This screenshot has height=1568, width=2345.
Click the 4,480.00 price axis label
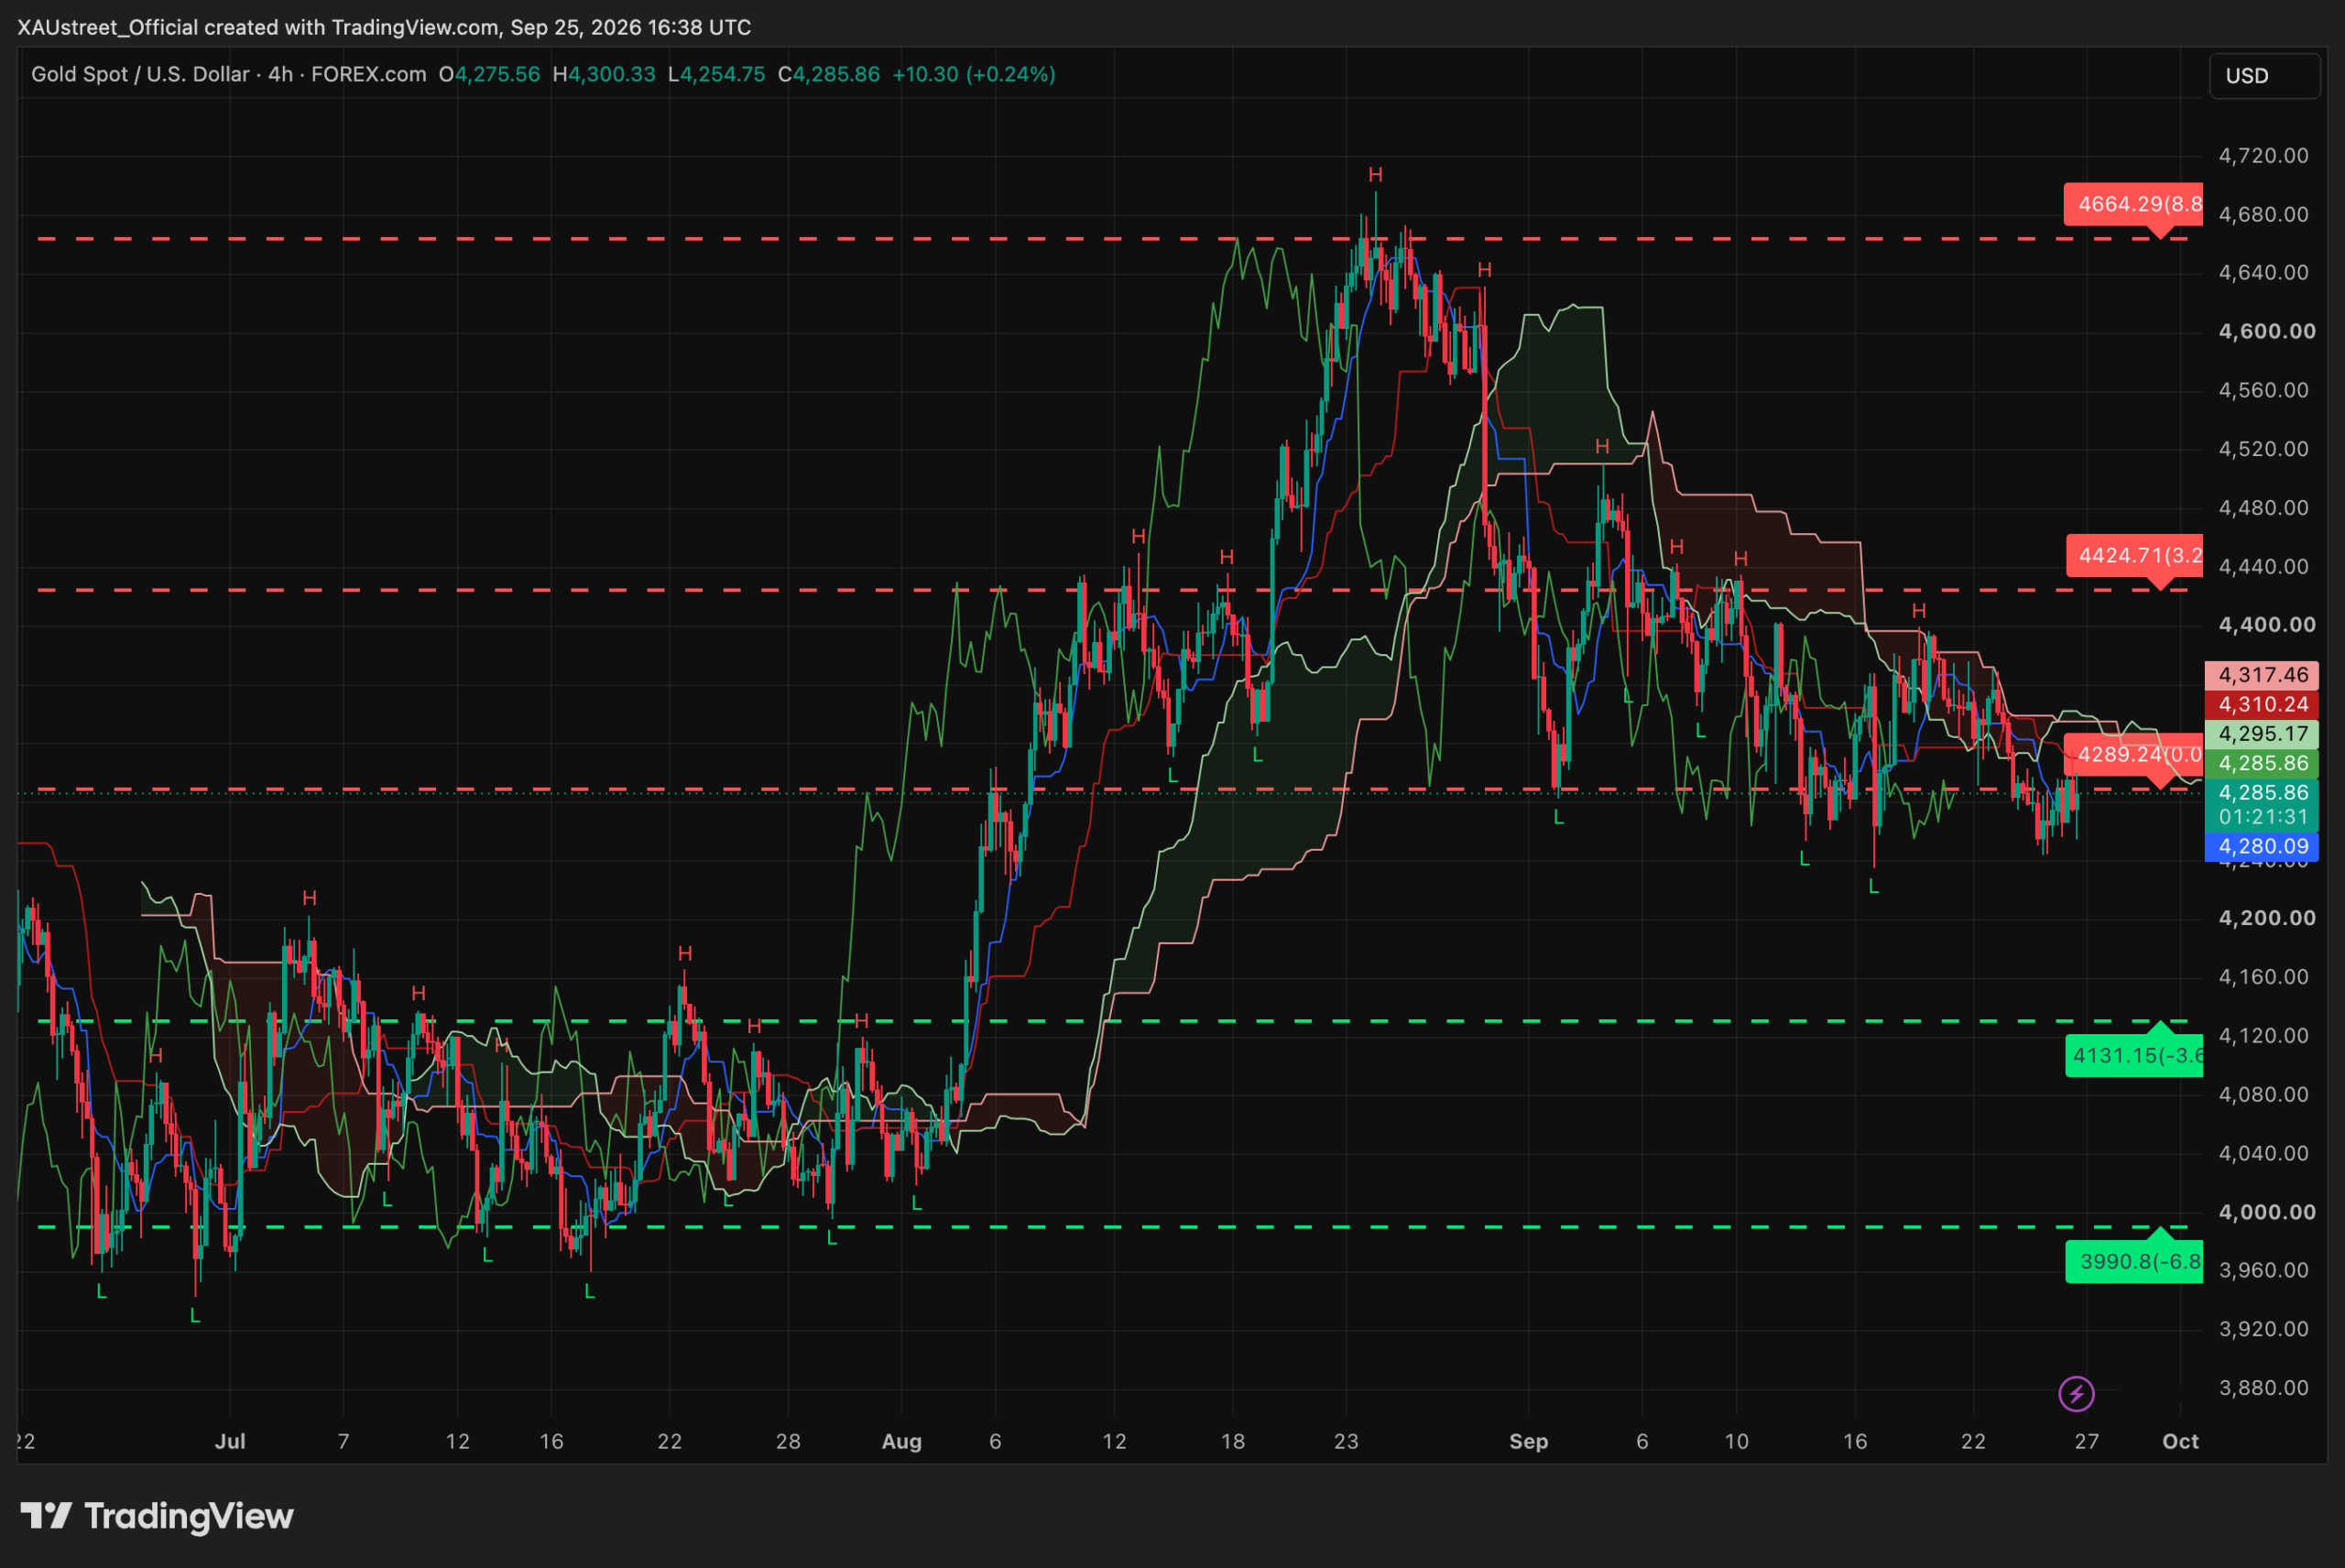(x=2263, y=507)
